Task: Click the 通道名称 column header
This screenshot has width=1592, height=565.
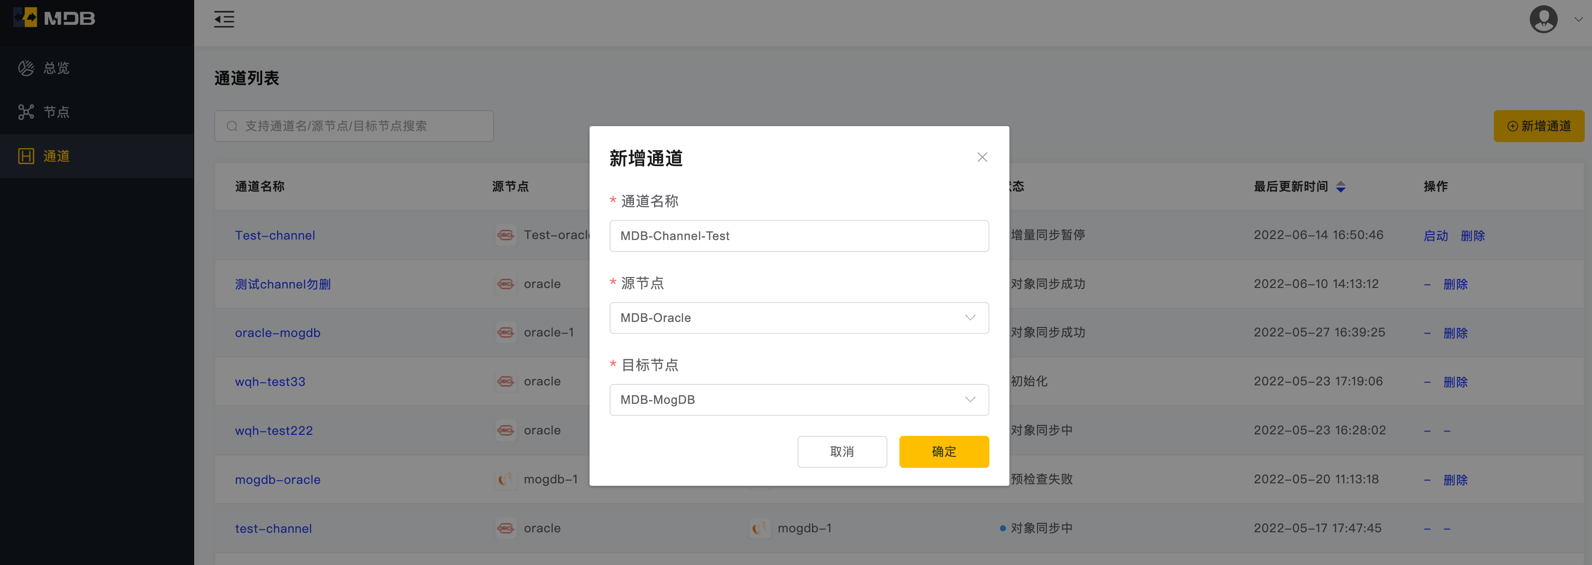Action: (x=260, y=187)
